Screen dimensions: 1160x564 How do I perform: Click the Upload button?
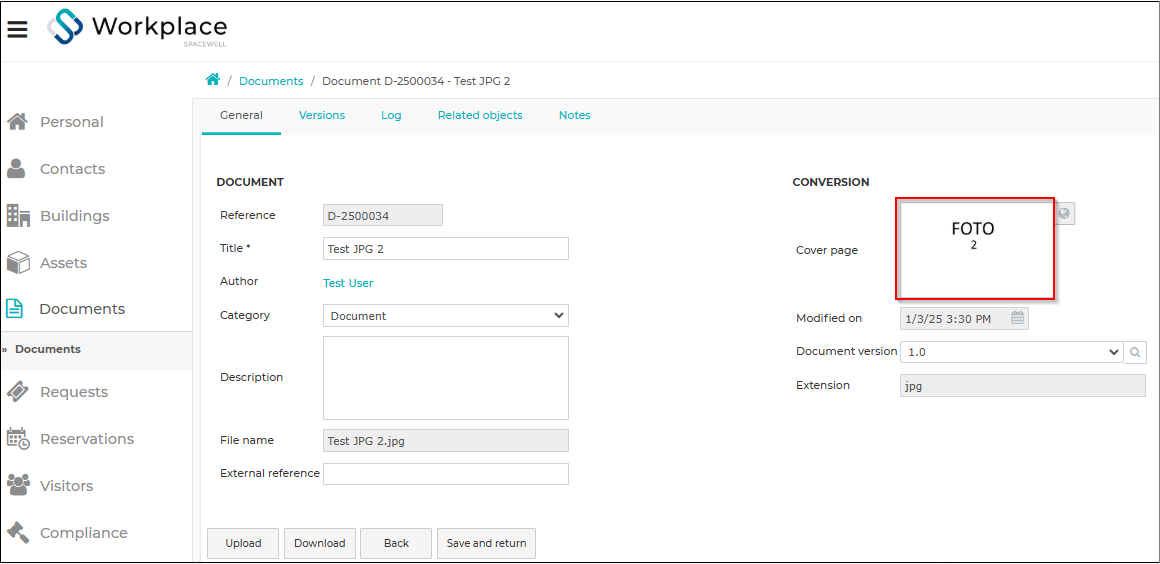(x=243, y=543)
